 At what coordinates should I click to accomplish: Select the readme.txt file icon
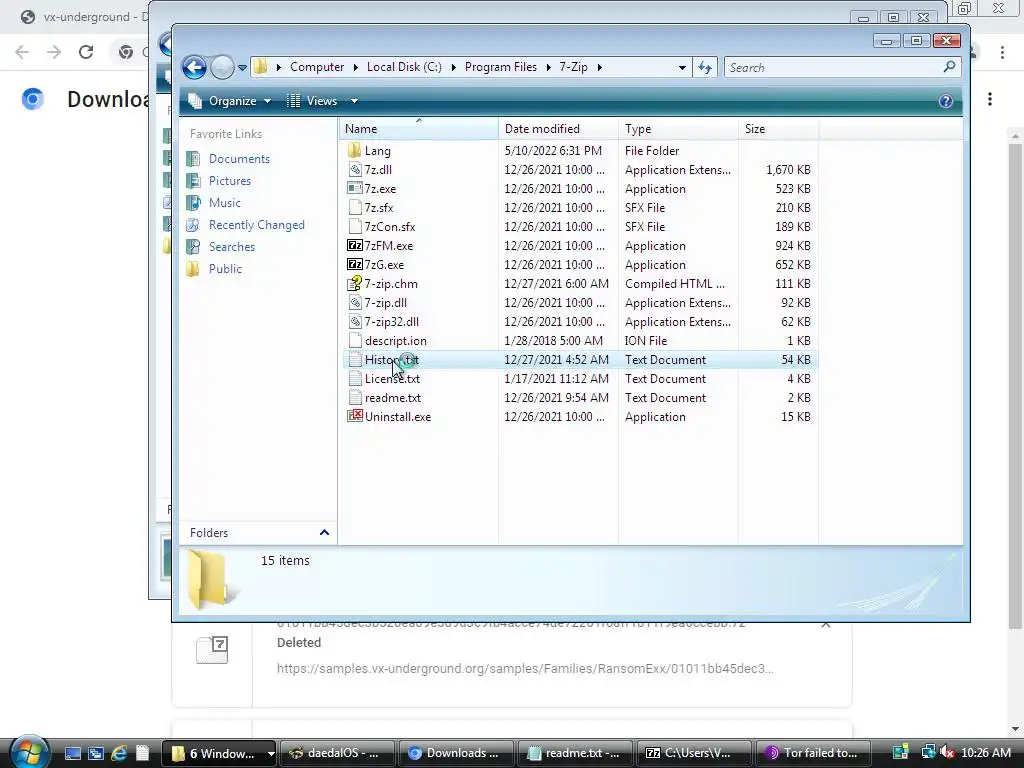355,398
